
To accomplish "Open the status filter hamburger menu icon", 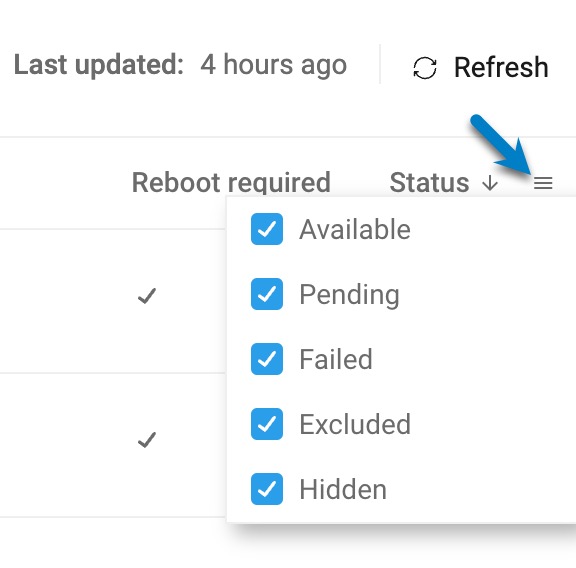I will (543, 183).
